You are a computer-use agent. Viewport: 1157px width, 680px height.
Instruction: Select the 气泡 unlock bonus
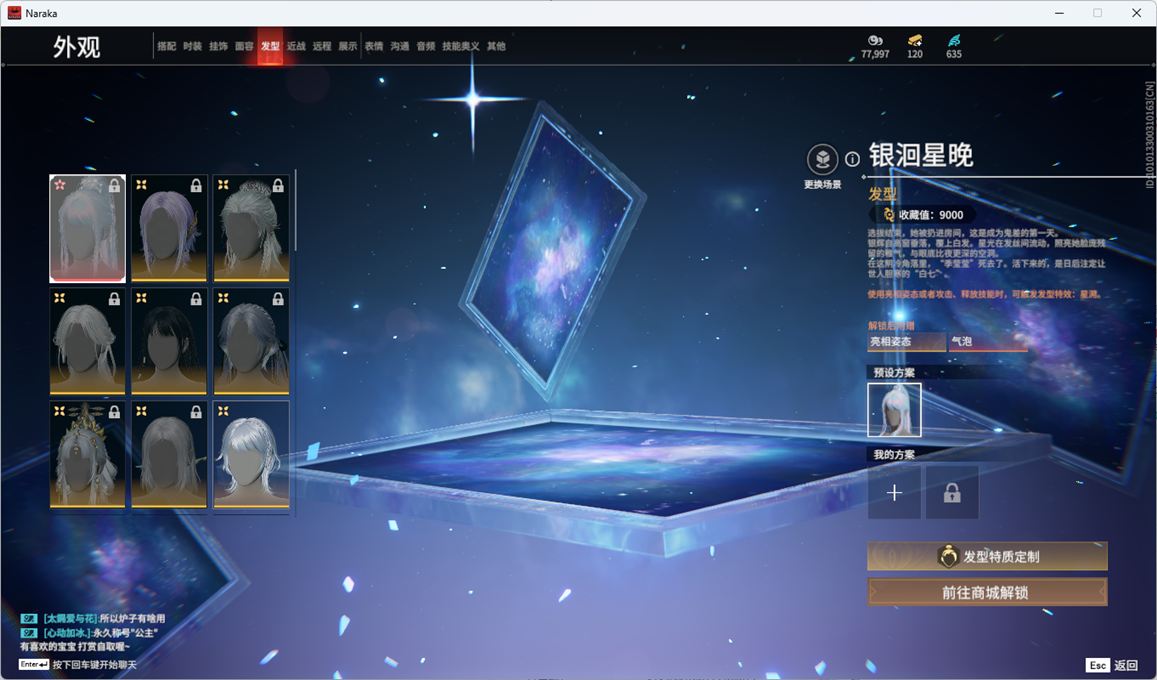(988, 342)
